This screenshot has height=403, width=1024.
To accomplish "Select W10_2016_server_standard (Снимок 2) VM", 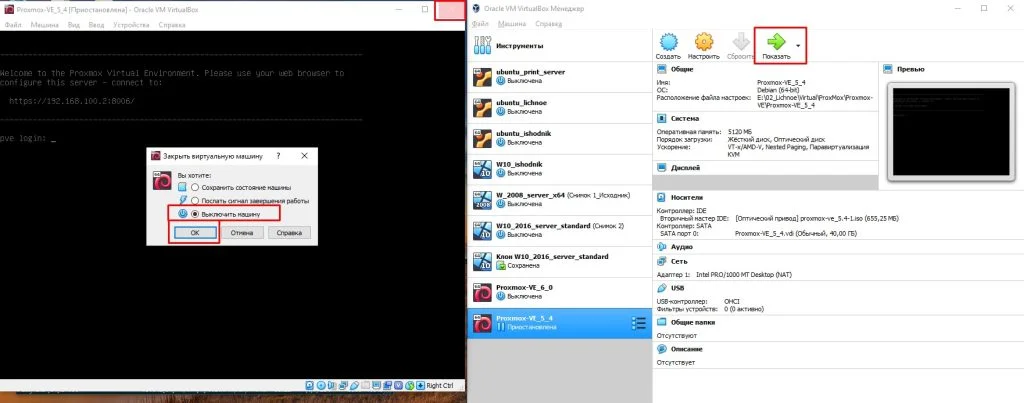I will click(560, 231).
